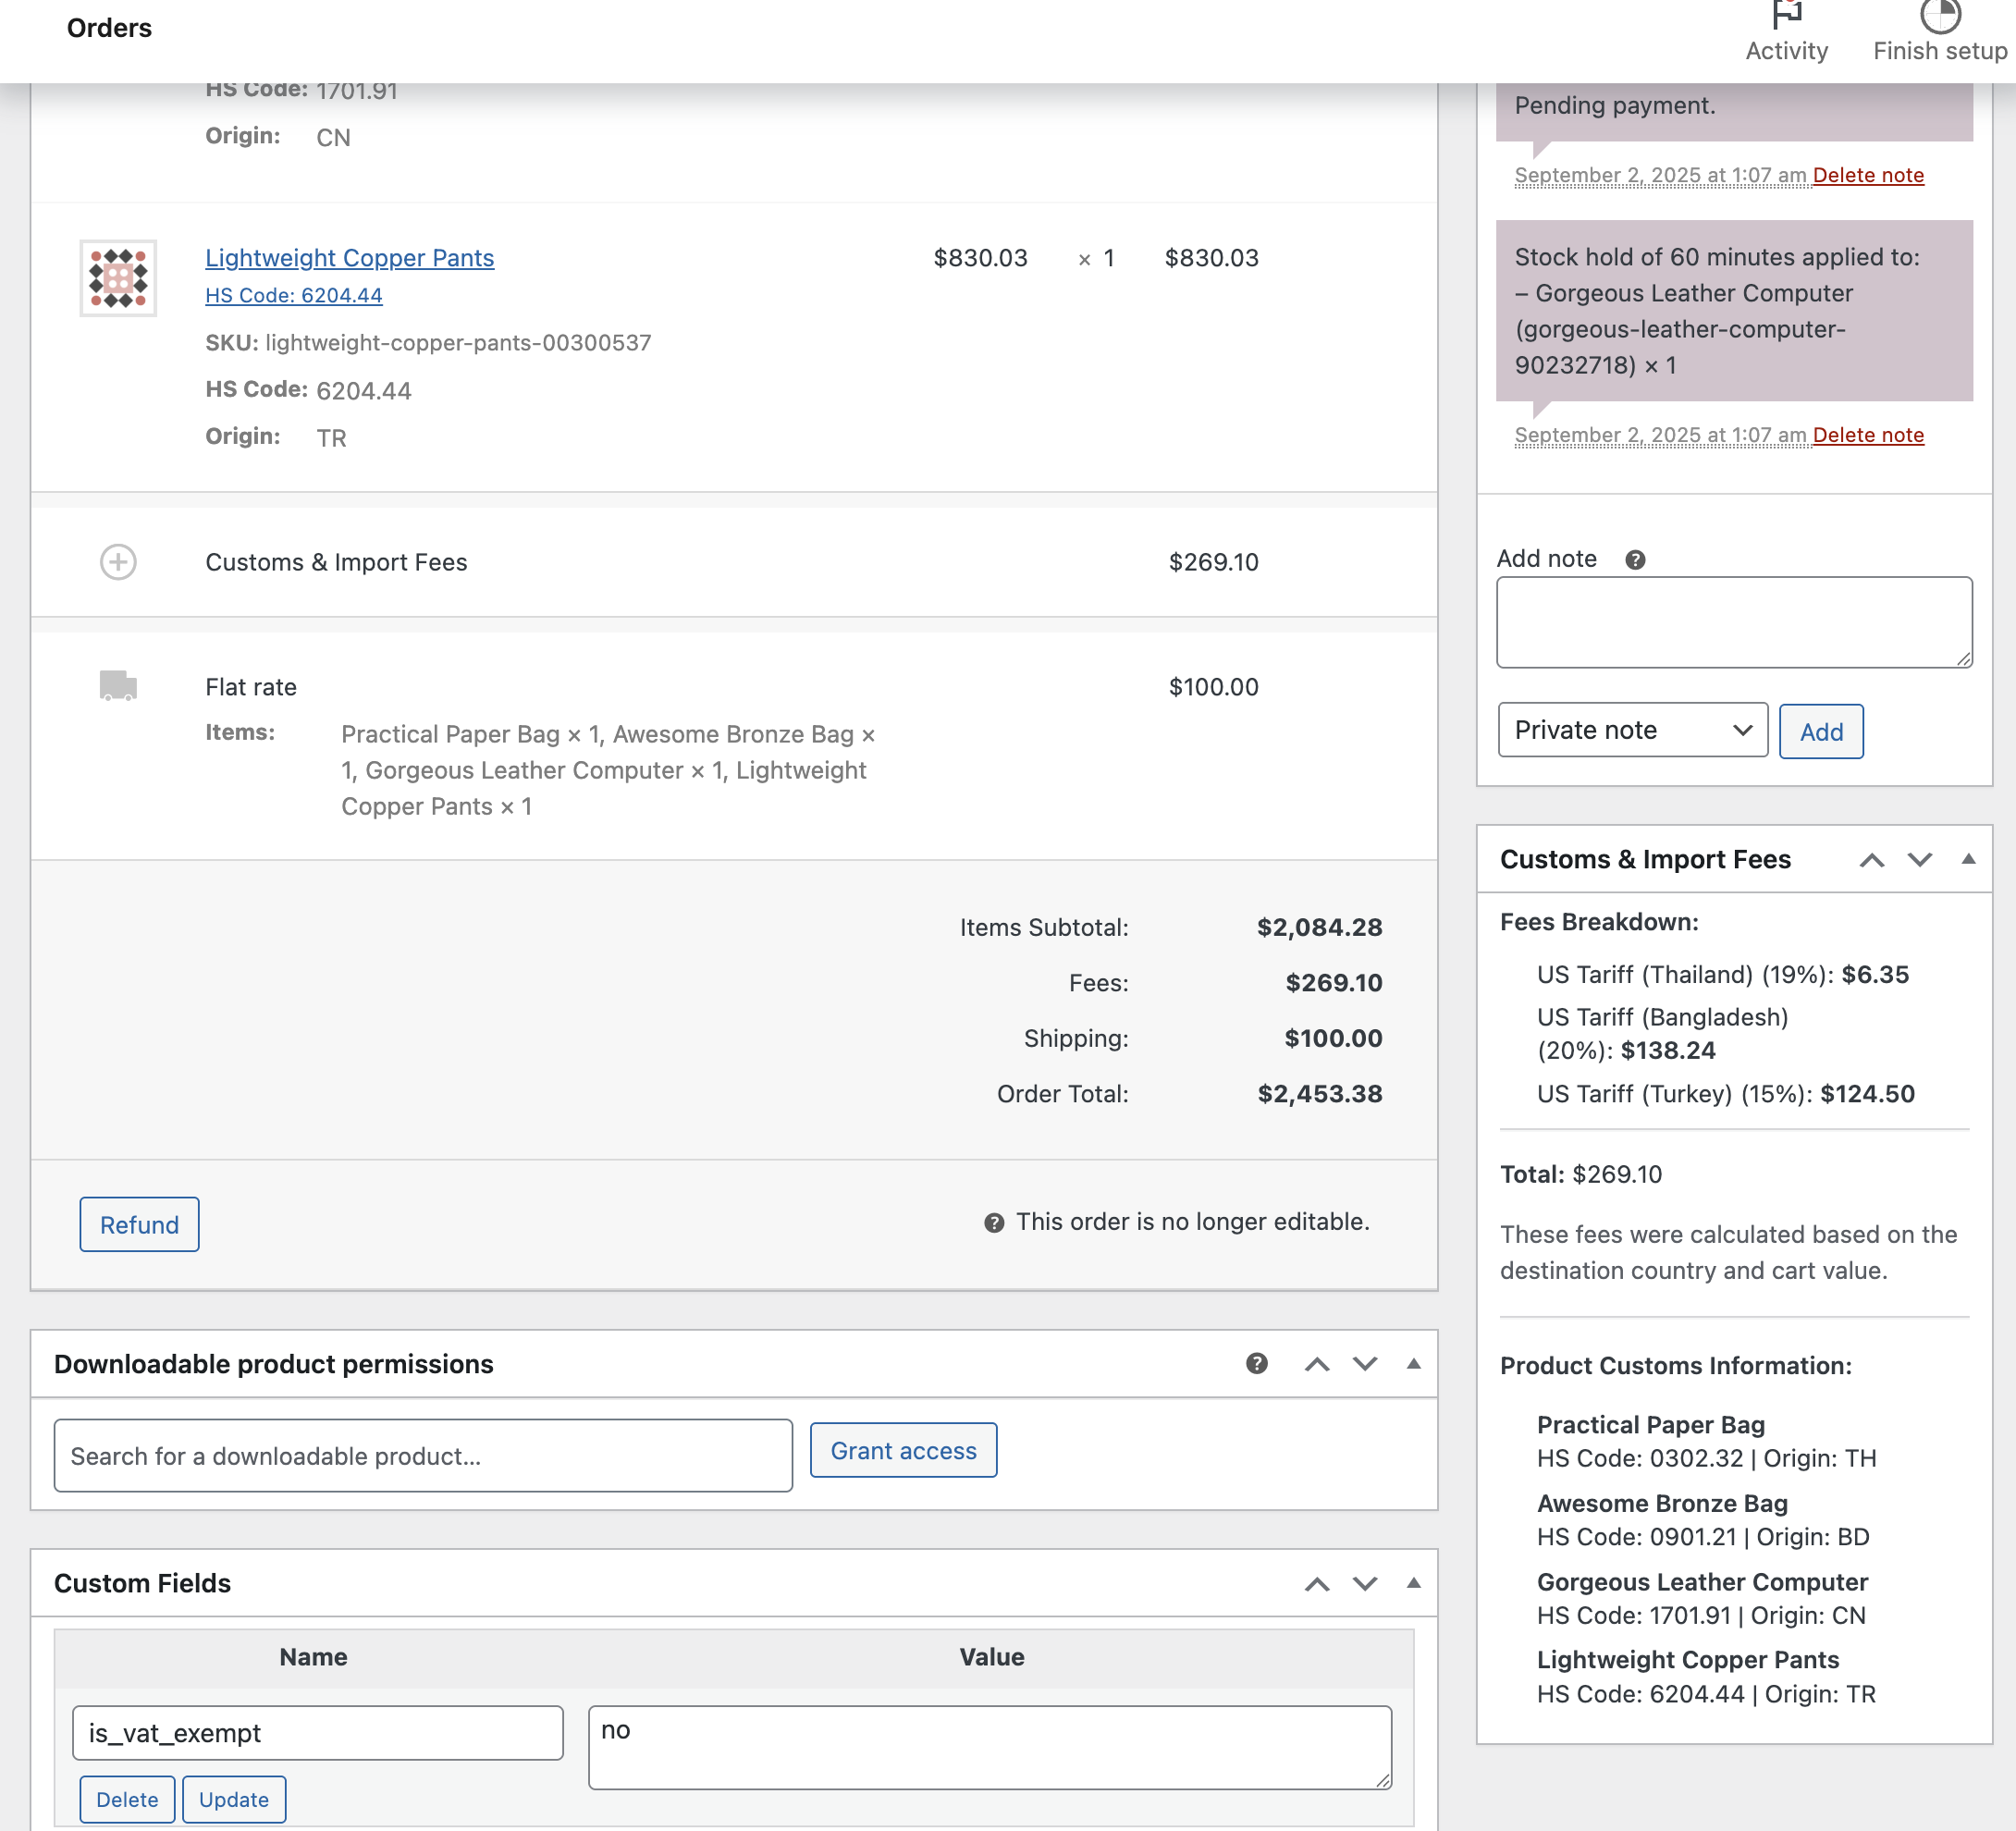The width and height of the screenshot is (2016, 1831).
Task: Collapse the Customs & Import Fees panel
Action: 1967,860
